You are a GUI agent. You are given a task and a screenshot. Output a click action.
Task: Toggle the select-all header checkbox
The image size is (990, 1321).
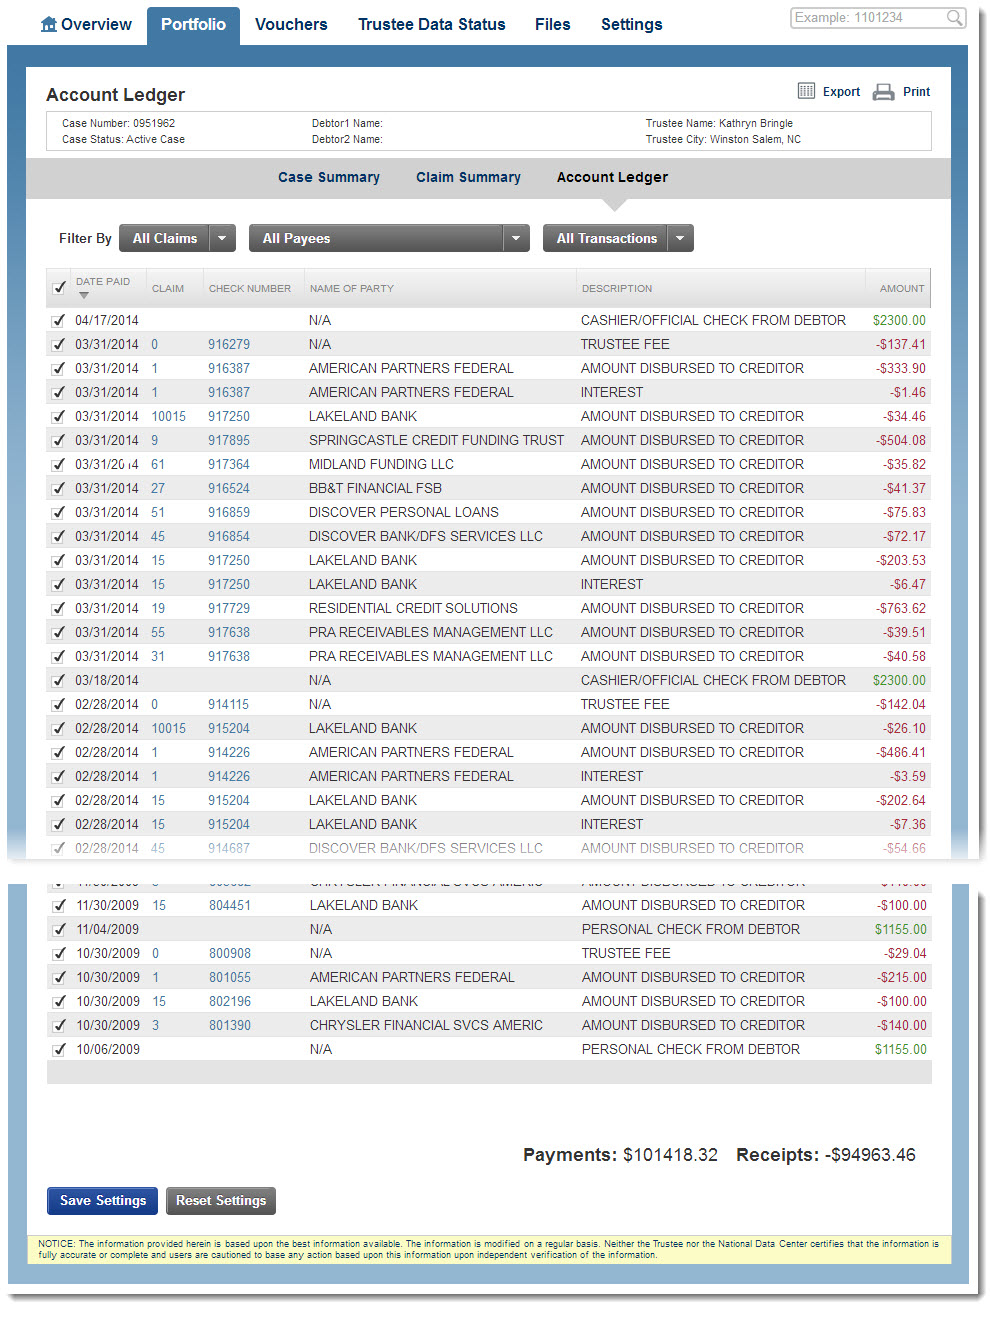tap(59, 288)
